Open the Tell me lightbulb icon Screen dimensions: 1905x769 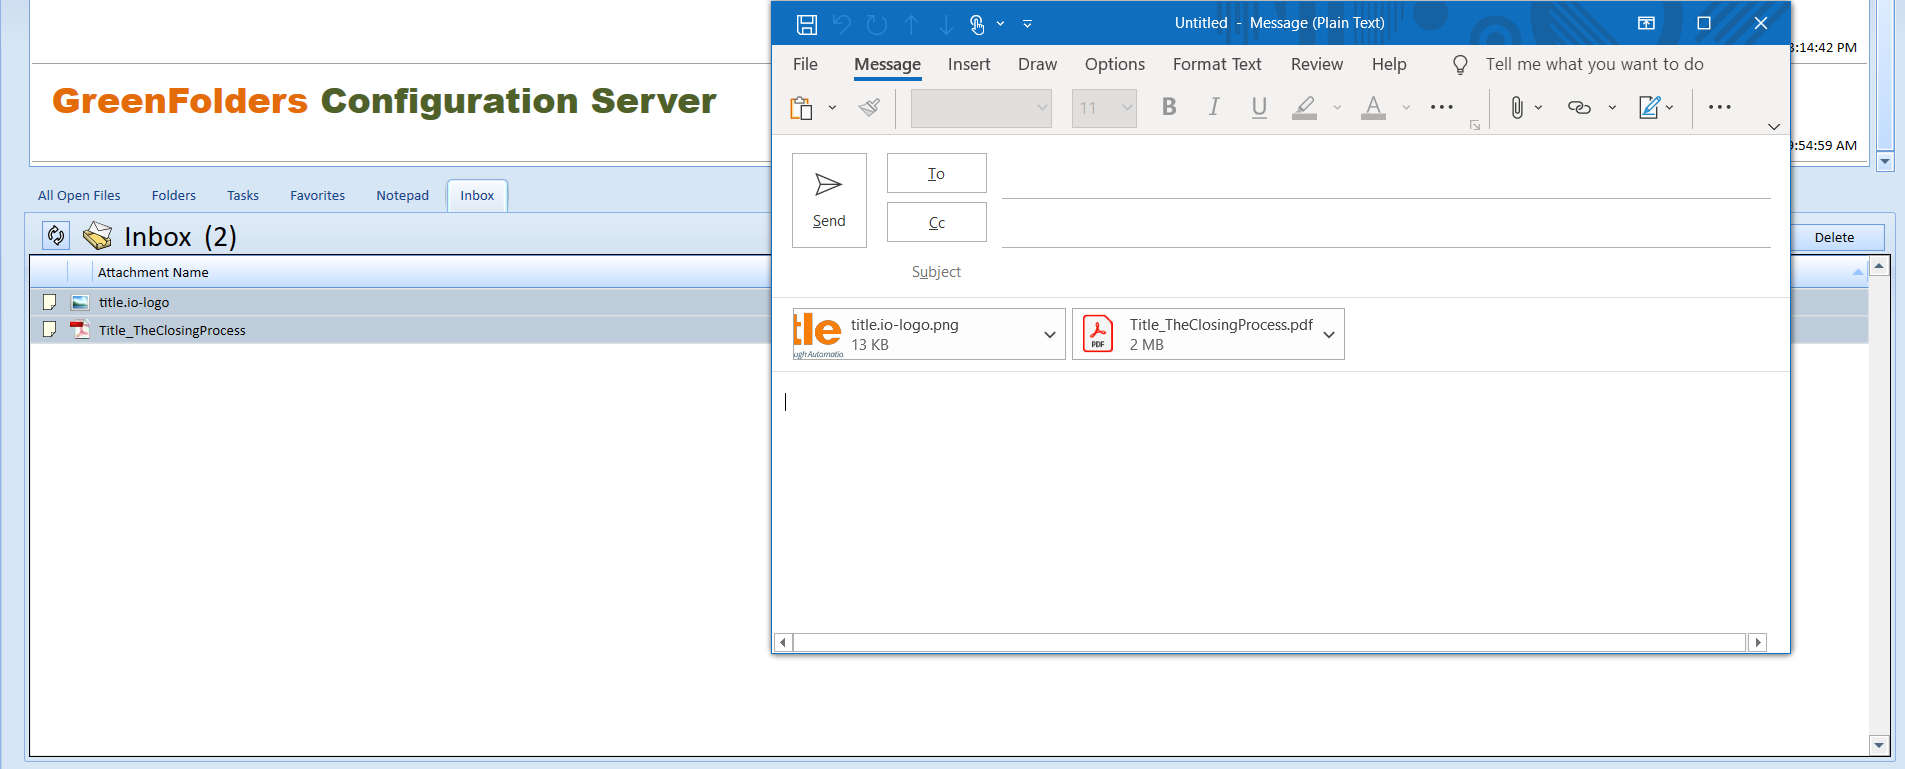1460,65
